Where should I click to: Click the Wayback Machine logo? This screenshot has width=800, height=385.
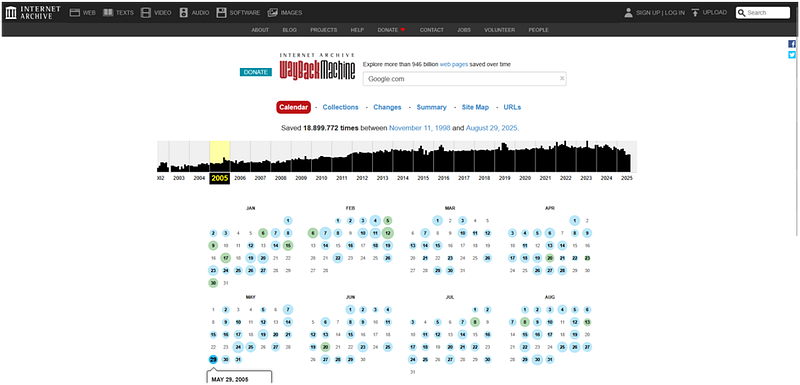click(317, 67)
